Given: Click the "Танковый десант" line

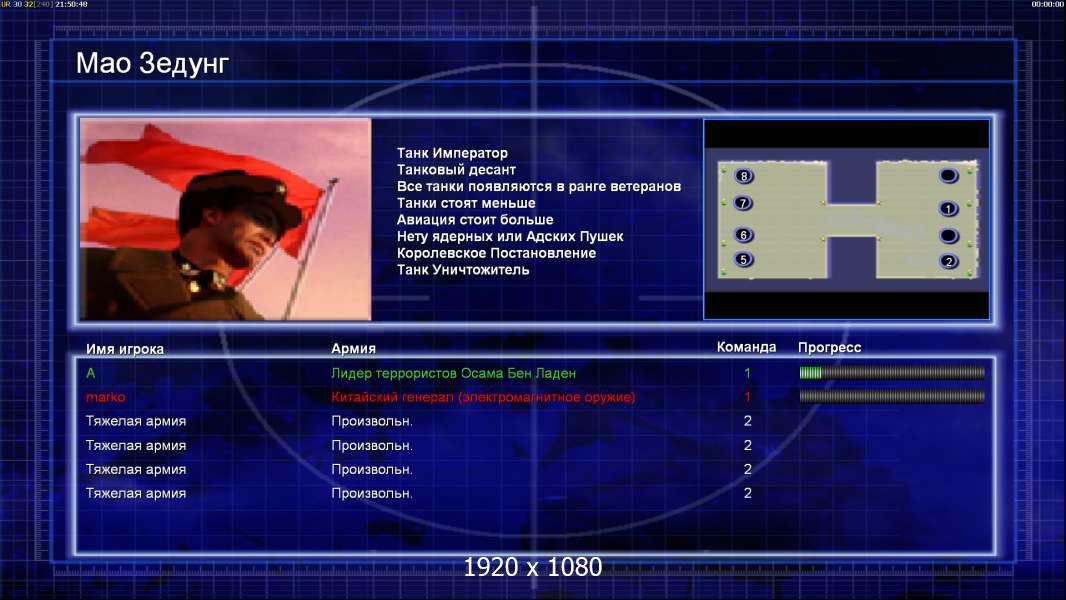Looking at the screenshot, I should [x=456, y=170].
